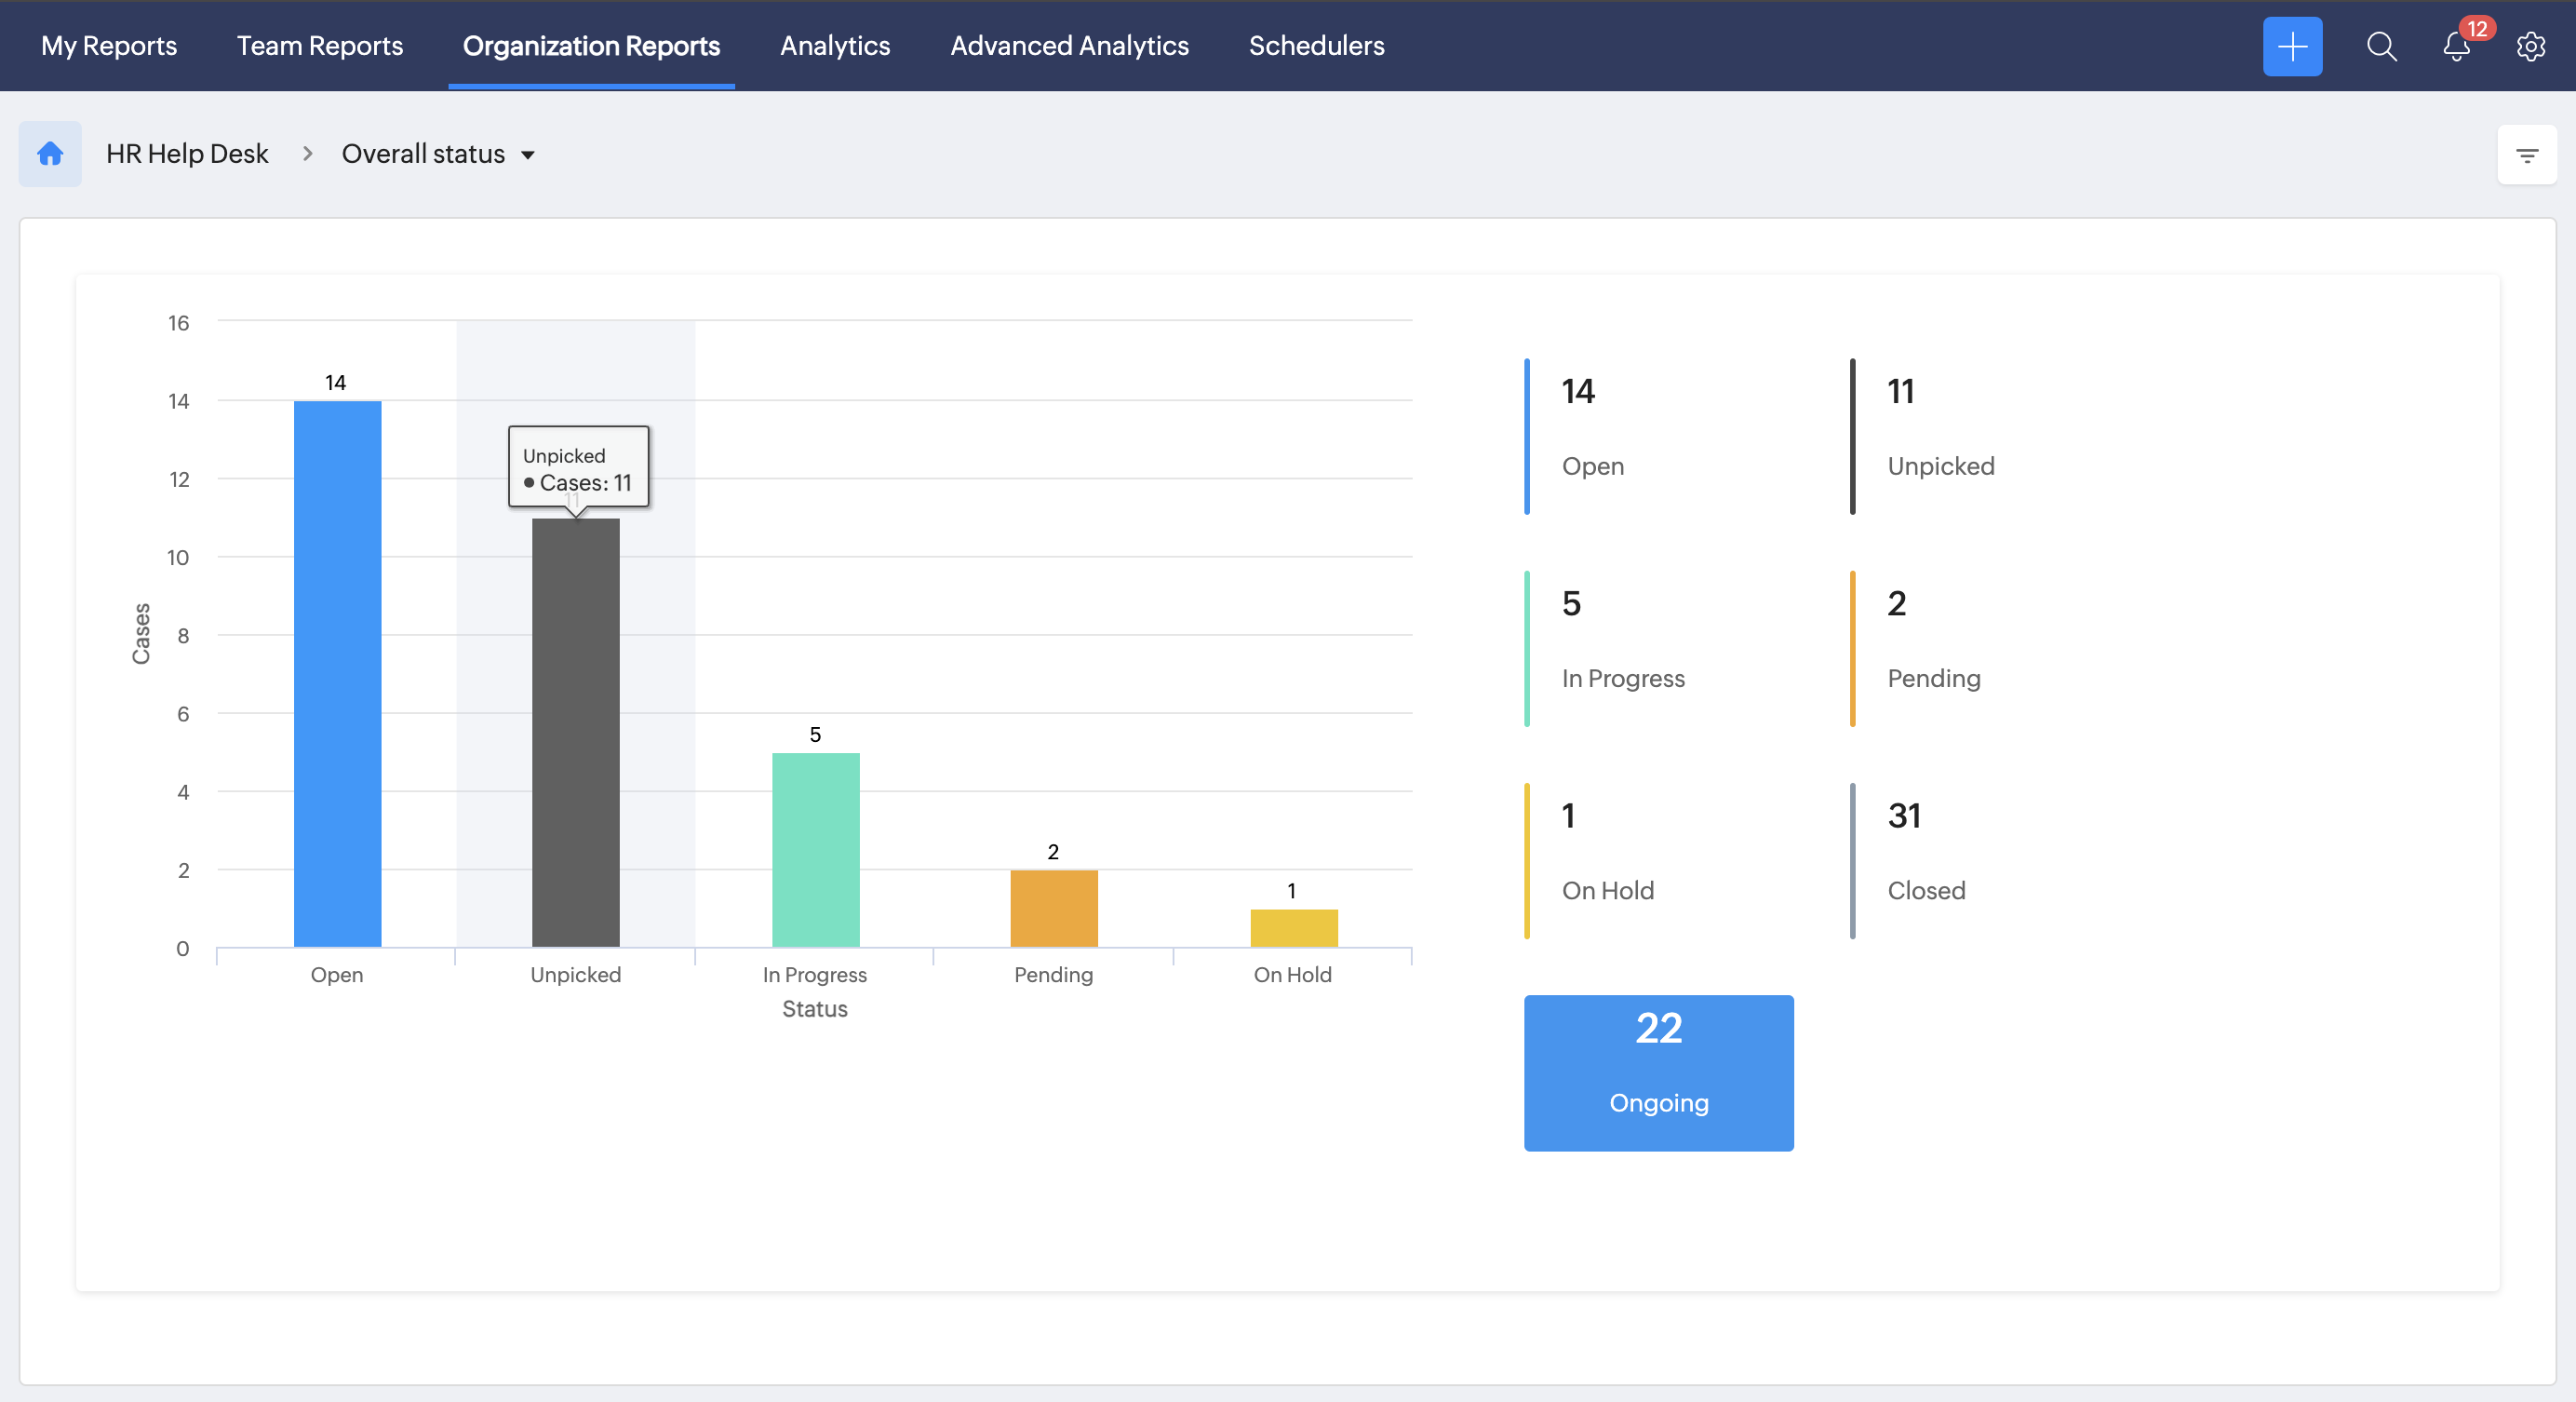Click the blue plus add button

click(2292, 46)
